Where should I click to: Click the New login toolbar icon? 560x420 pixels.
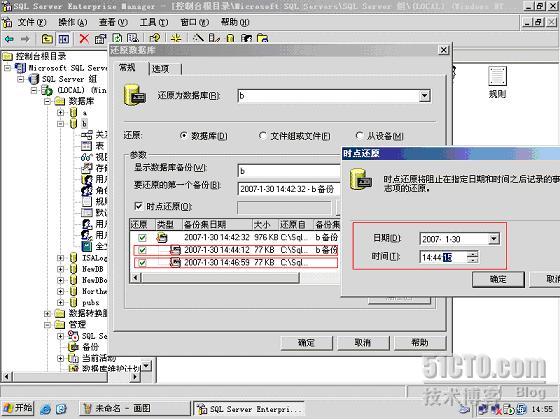tap(246, 38)
